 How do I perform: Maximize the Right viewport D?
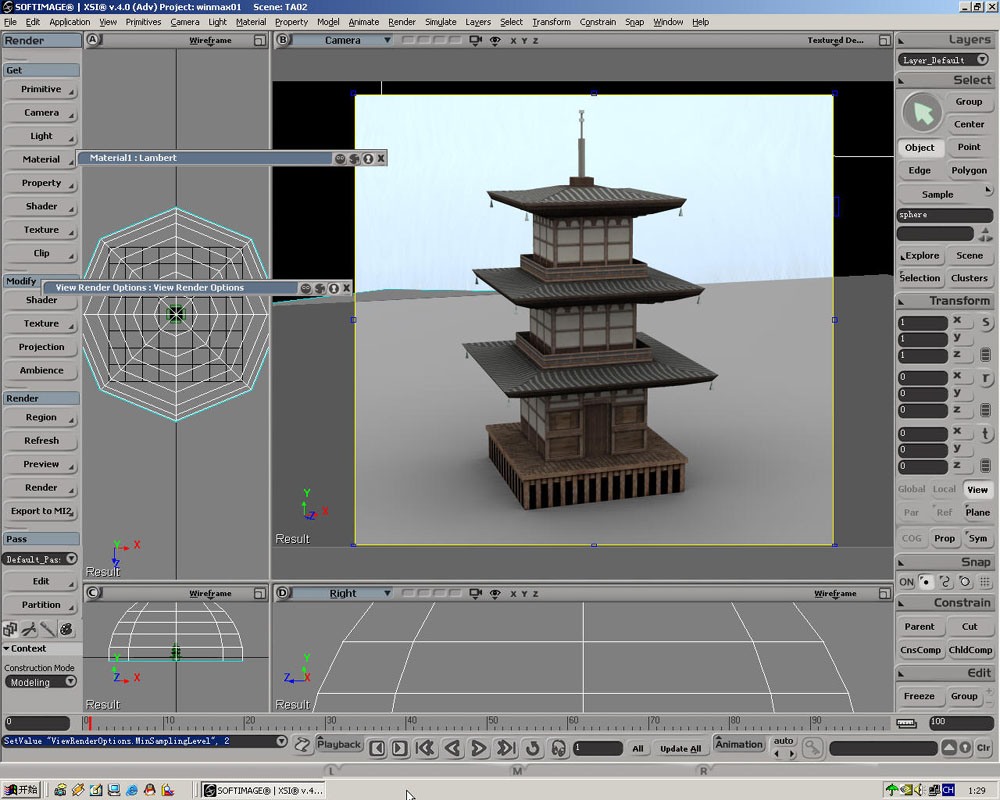click(885, 593)
